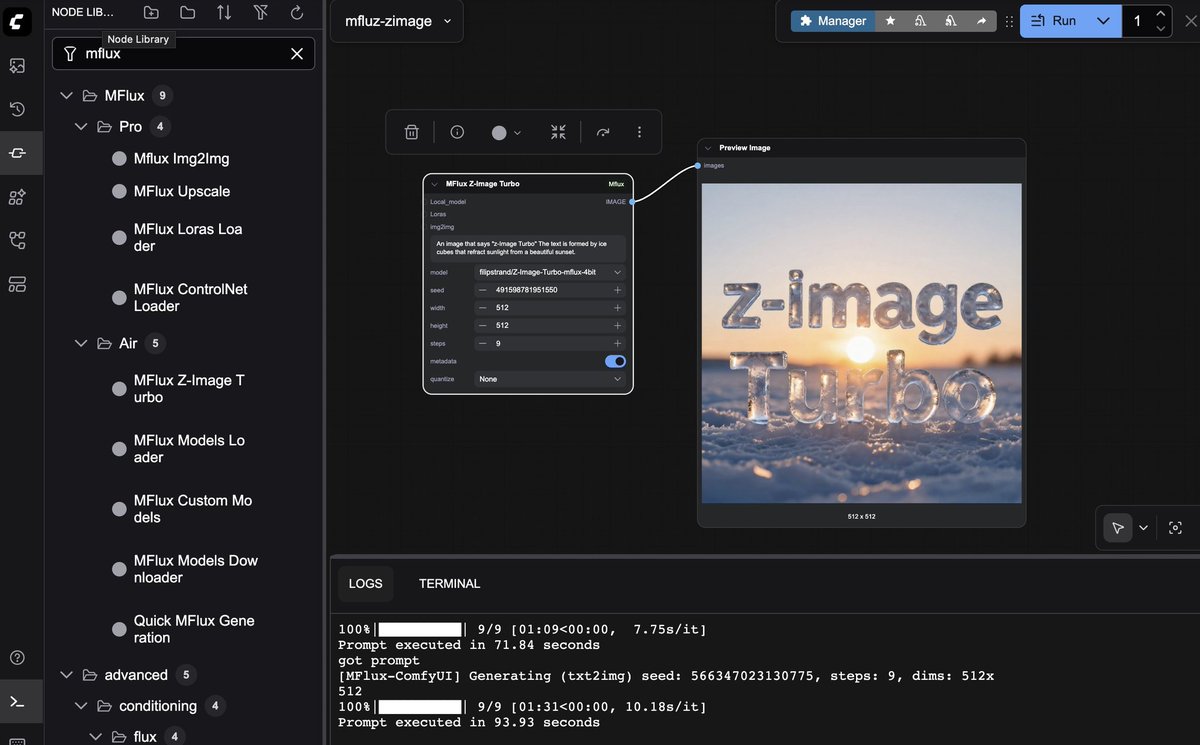Image resolution: width=1200 pixels, height=745 pixels.
Task: Click the prompt text box on node
Action: click(528, 248)
